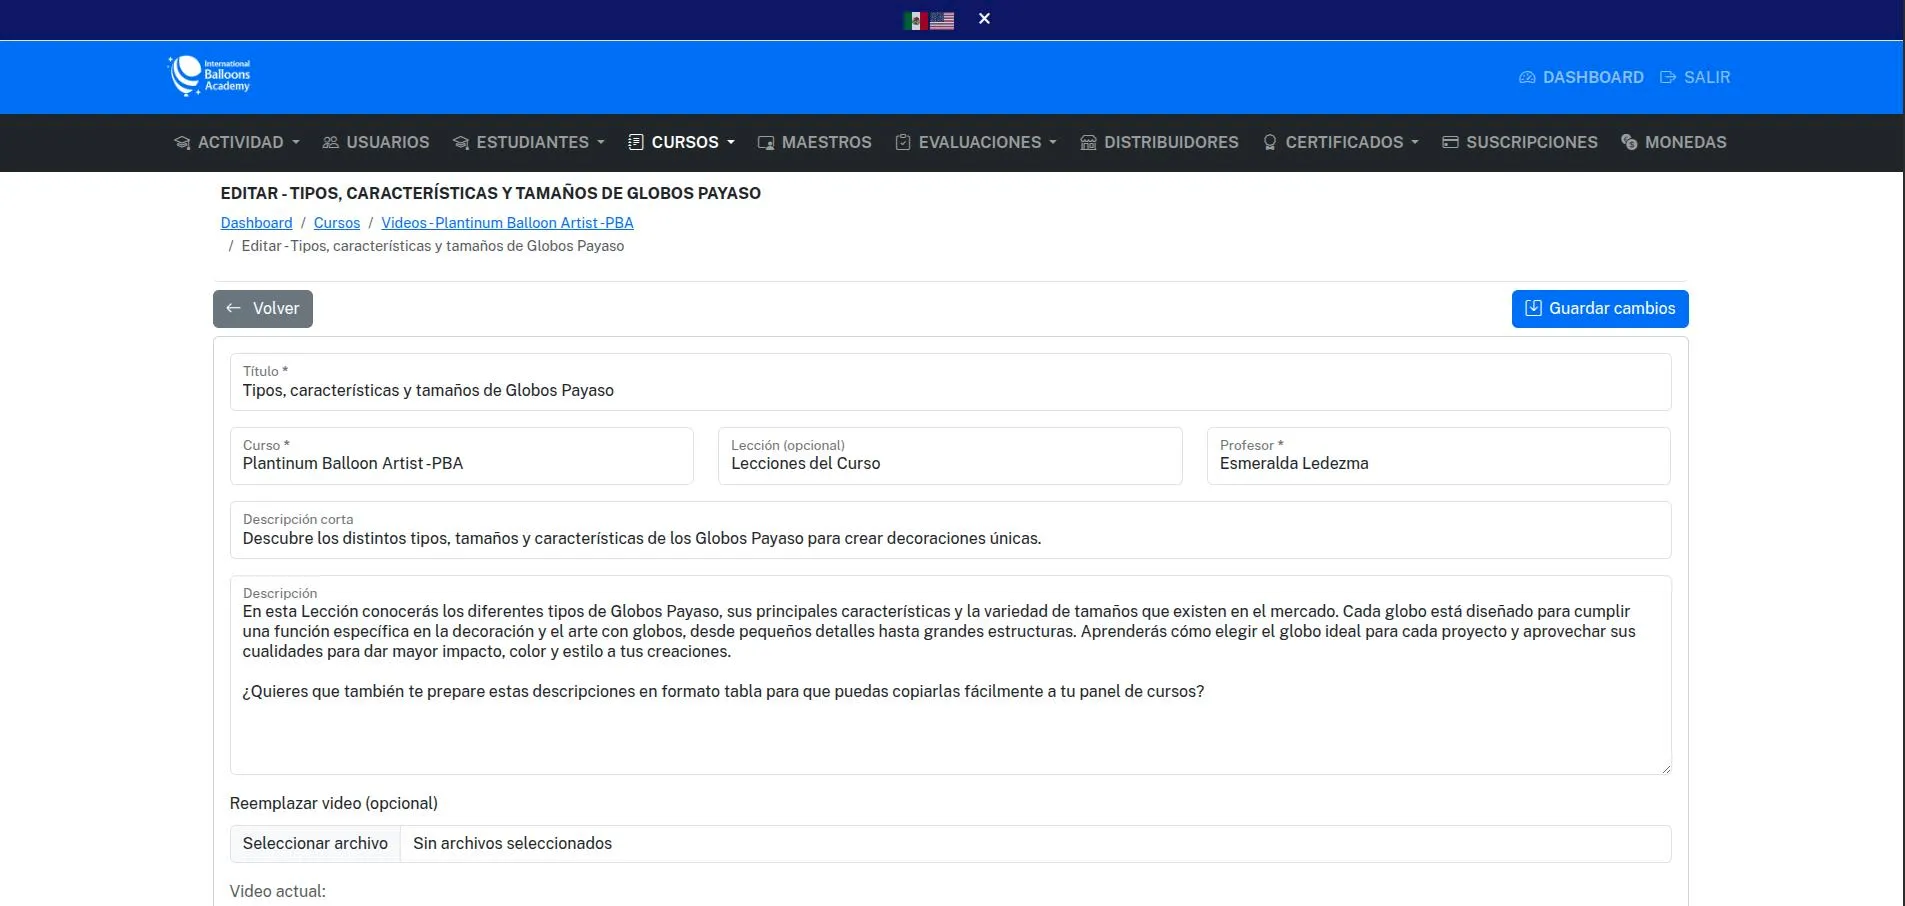This screenshot has height=906, width=1905.
Task: Click the 'Reemplazar video (opcional)' label
Action: [x=334, y=803]
